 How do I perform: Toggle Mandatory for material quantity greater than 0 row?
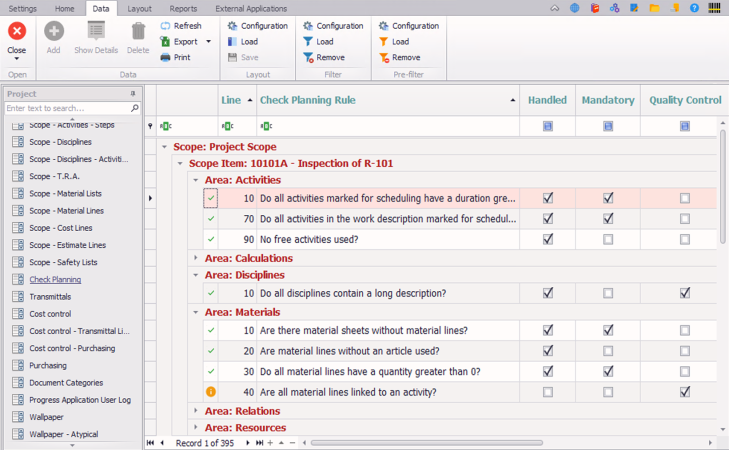608,371
